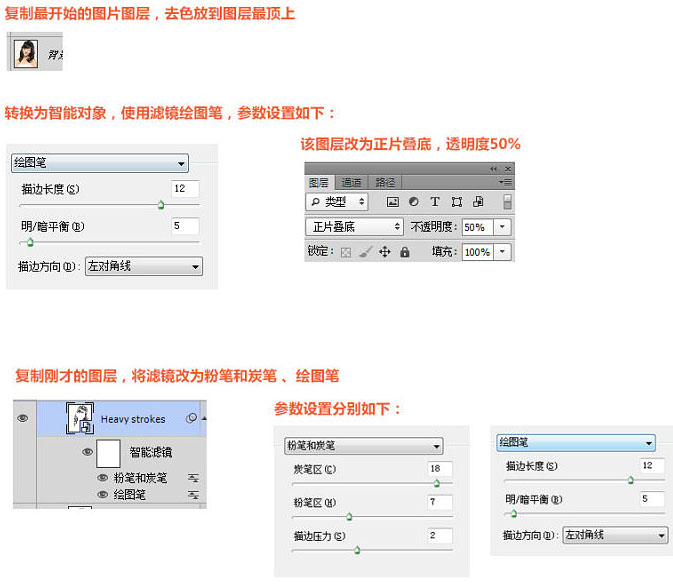
Task: Click the smart filter indicator on Heavy strokes
Action: tap(191, 418)
